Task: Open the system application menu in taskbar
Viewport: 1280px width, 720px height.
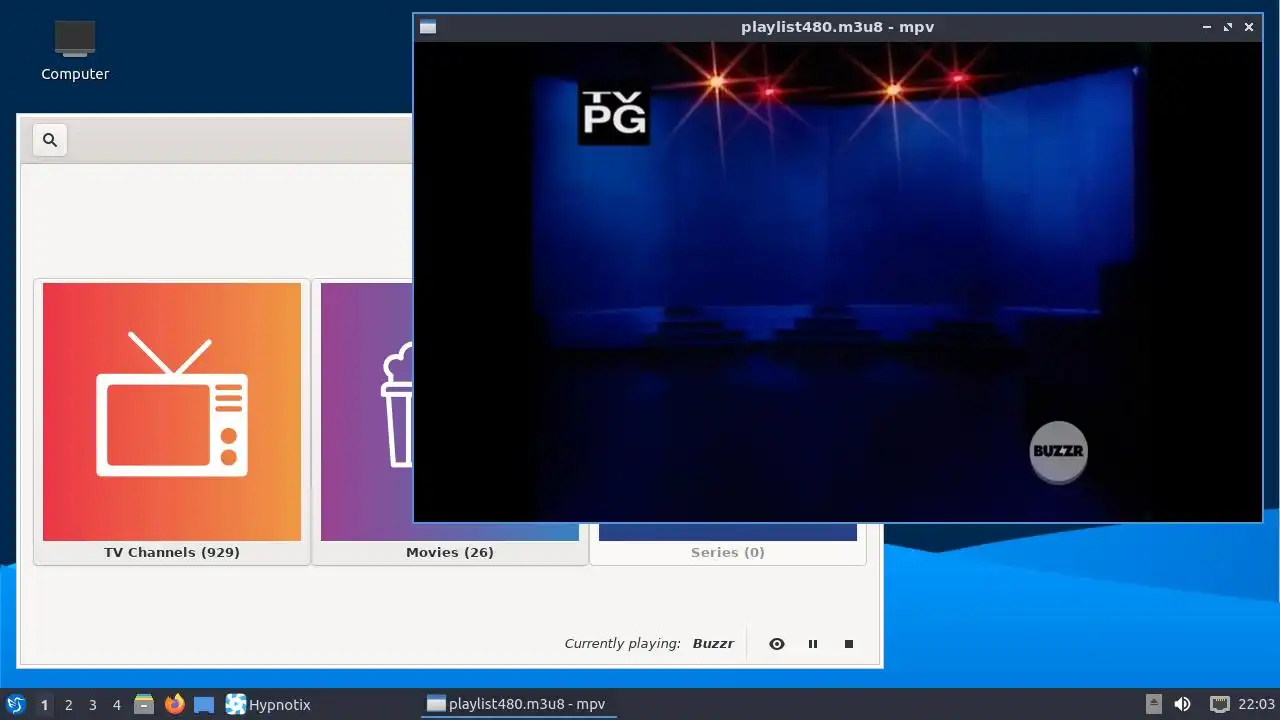Action: 15,704
